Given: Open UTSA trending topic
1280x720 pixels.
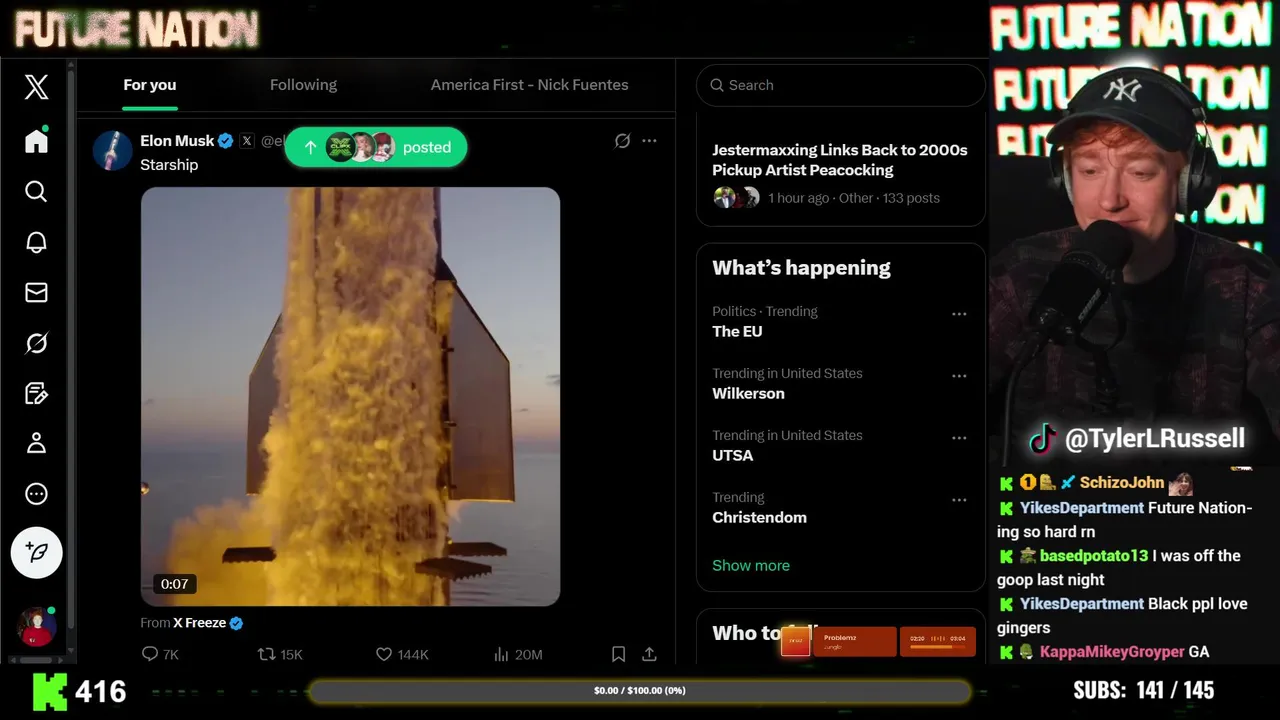Looking at the screenshot, I should coord(733,455).
